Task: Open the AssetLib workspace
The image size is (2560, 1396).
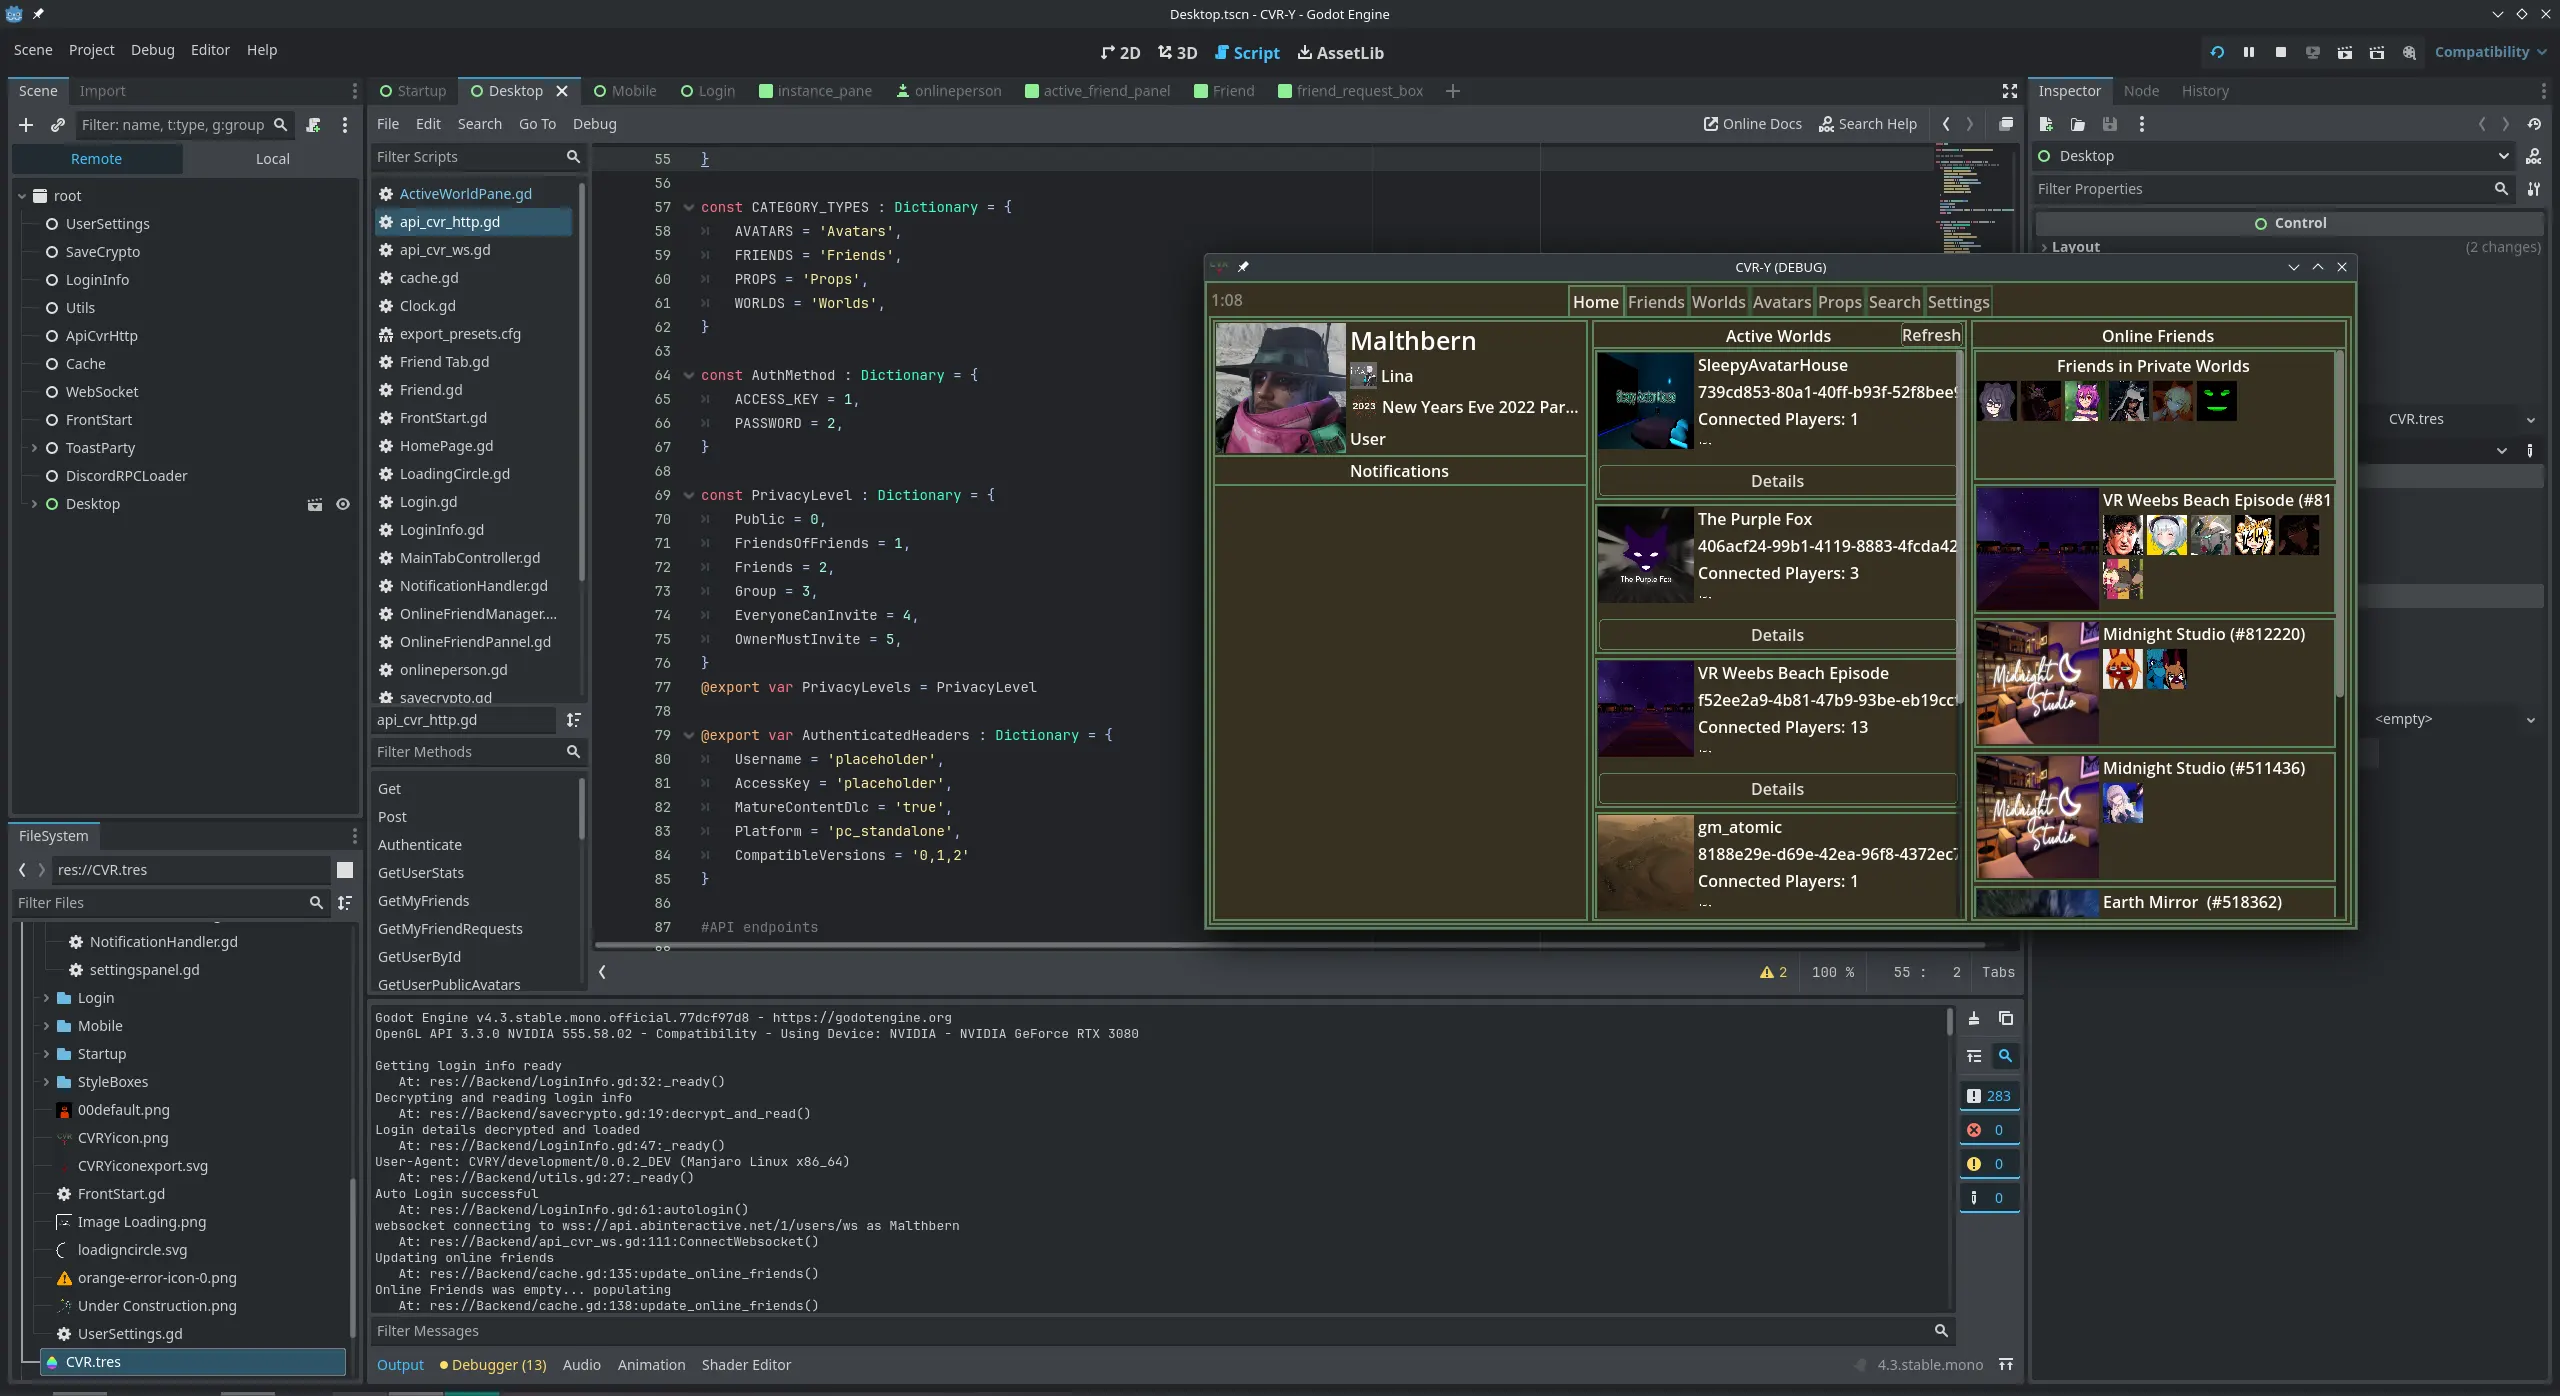Action: click(1340, 53)
